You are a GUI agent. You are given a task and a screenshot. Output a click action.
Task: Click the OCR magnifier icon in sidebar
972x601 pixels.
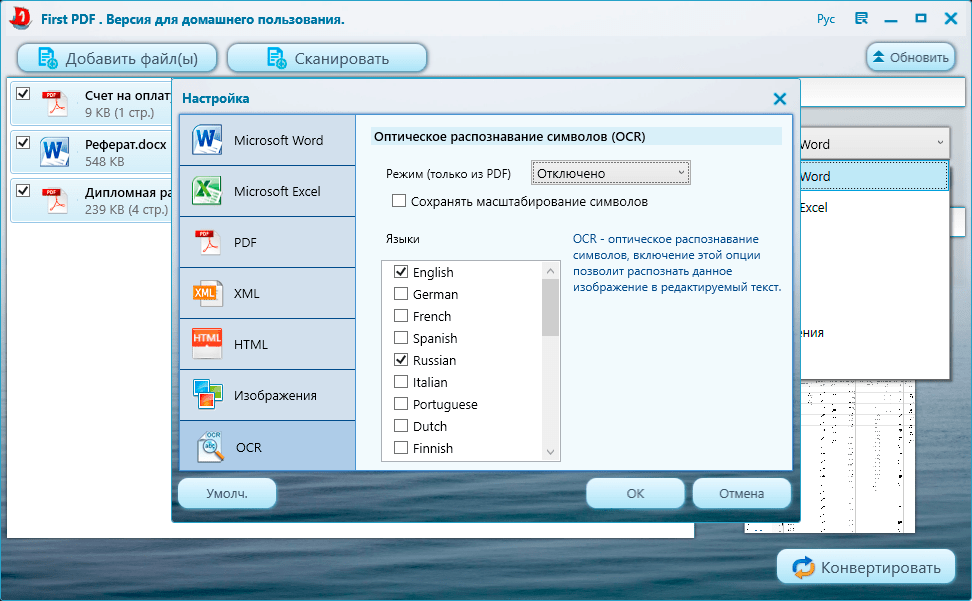point(210,447)
